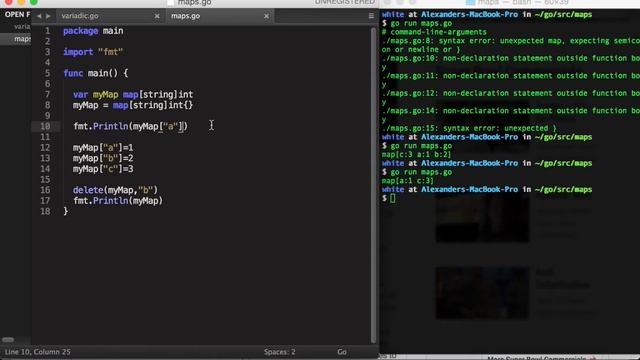640x360 pixels.
Task: Click the delete(myMap,"b") statement
Action: pos(116,190)
